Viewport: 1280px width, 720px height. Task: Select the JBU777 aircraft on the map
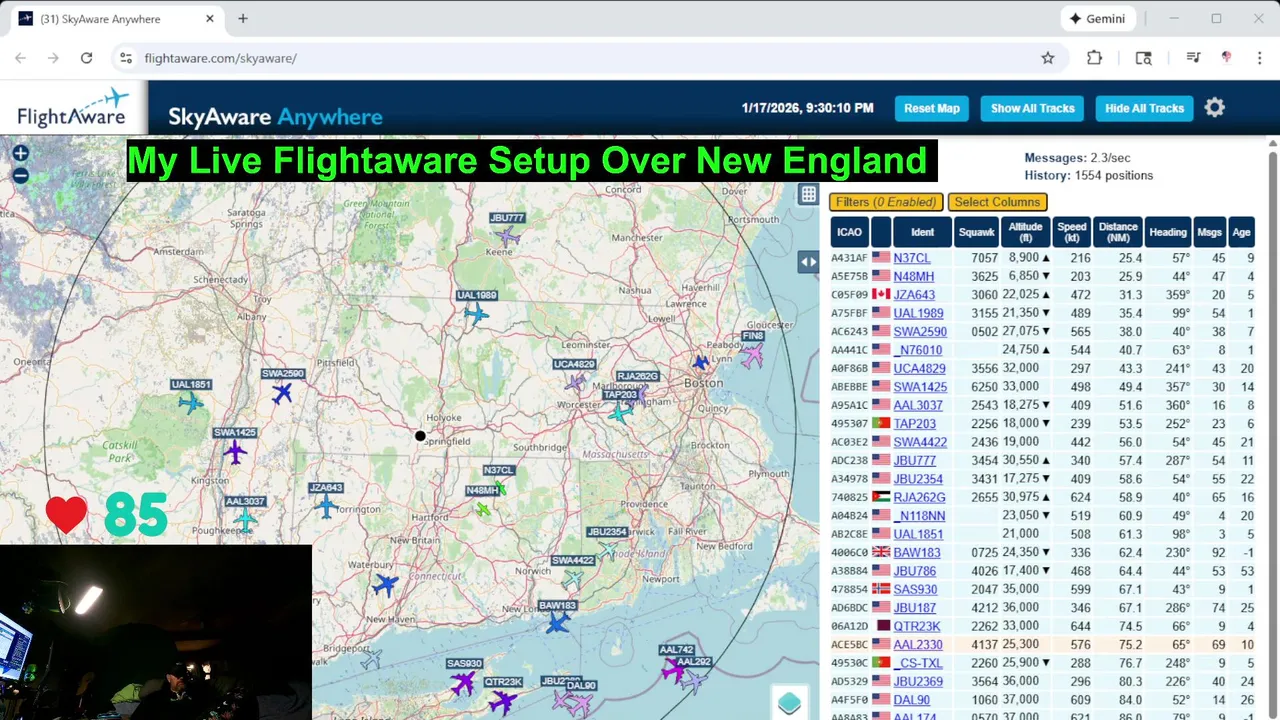508,237
